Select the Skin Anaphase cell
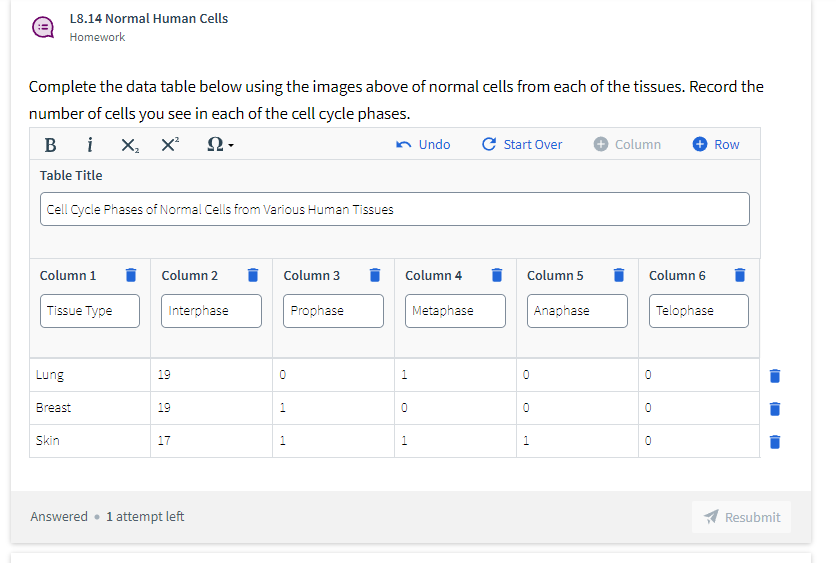 tap(576, 441)
